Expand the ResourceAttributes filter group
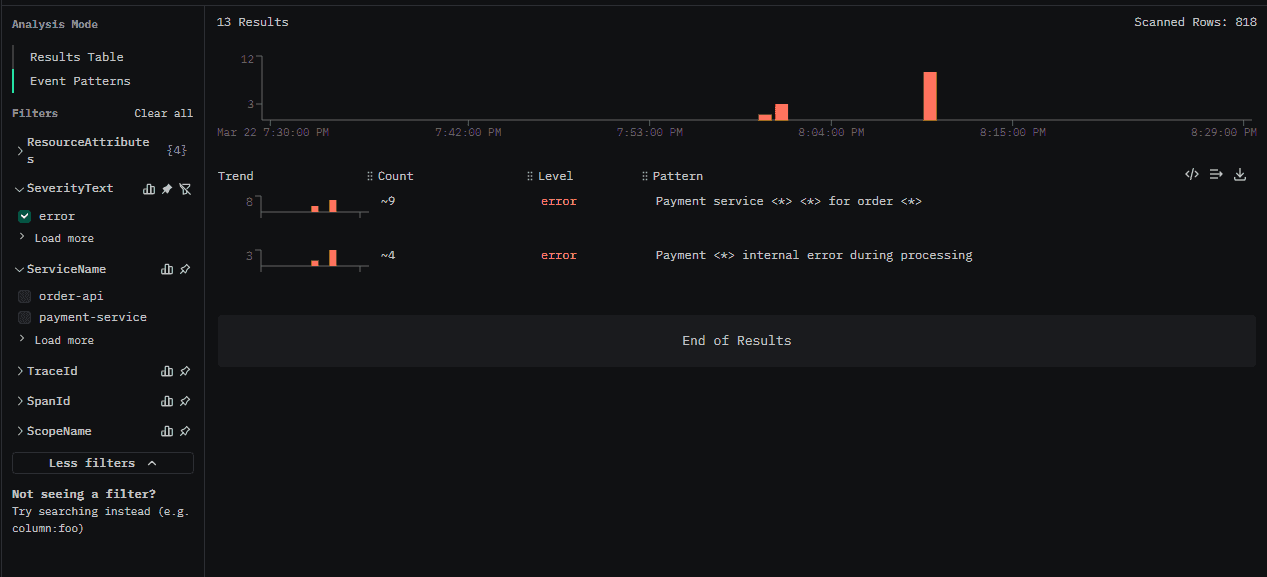Viewport: 1267px width, 577px height. coord(20,150)
